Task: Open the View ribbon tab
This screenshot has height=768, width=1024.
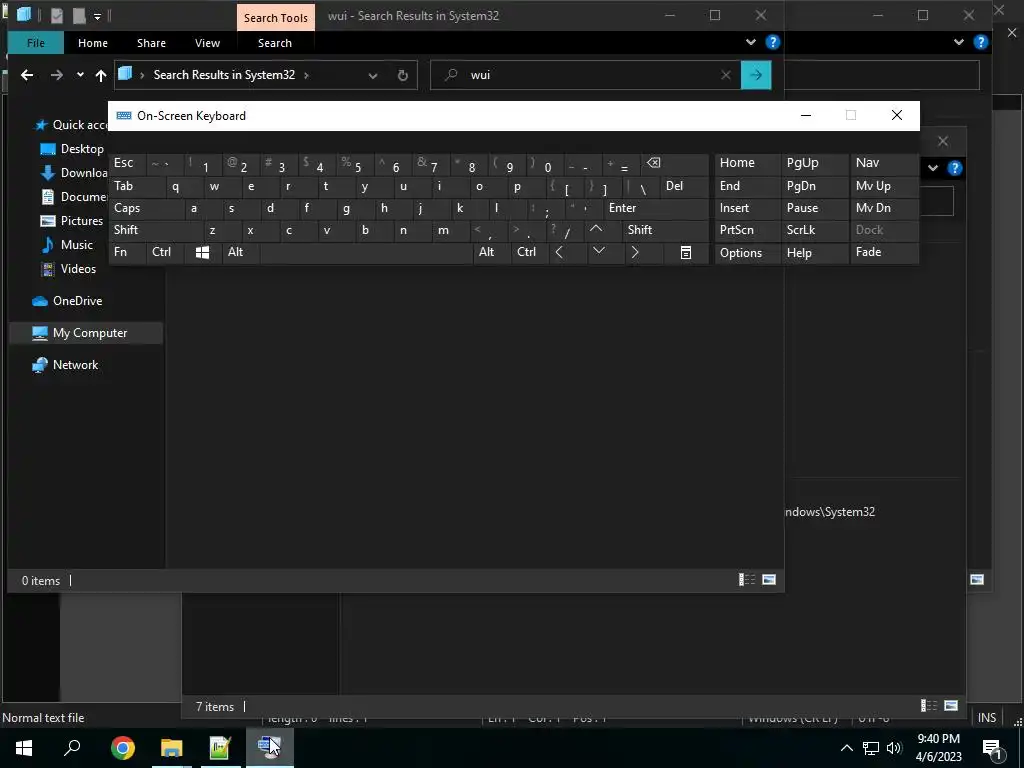Action: click(x=207, y=43)
